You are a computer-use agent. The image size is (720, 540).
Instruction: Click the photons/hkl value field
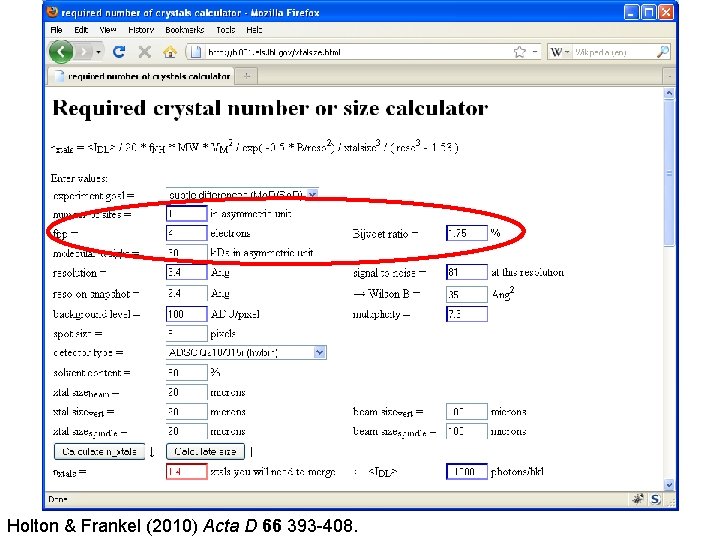point(467,472)
